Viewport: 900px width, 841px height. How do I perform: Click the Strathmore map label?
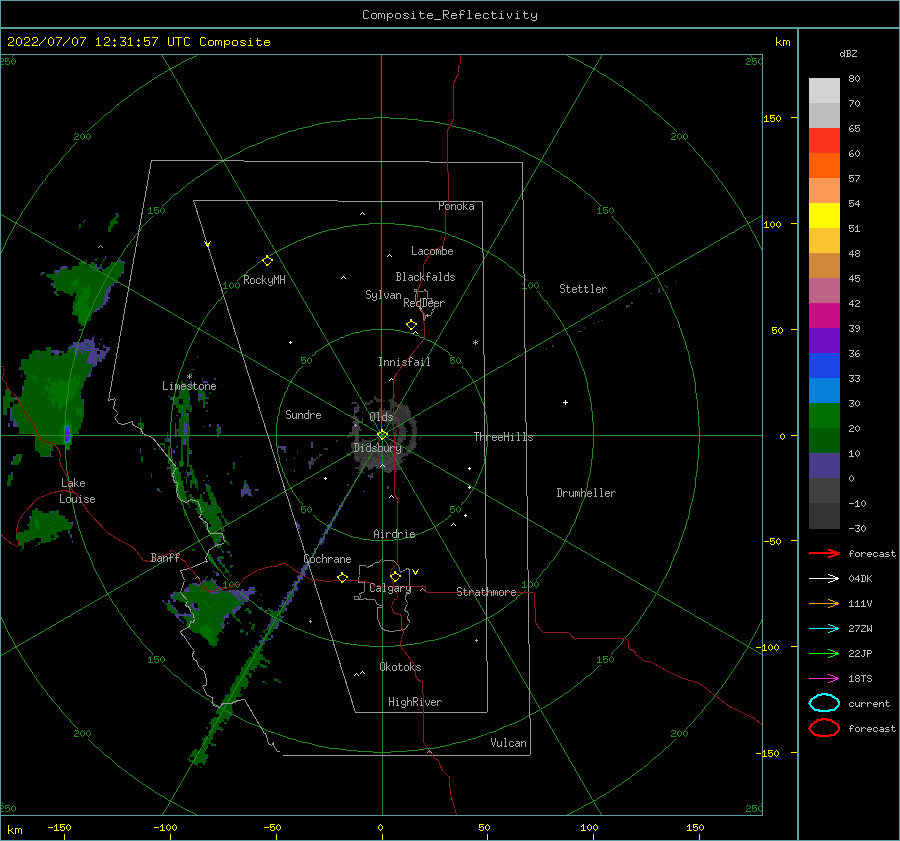[486, 592]
